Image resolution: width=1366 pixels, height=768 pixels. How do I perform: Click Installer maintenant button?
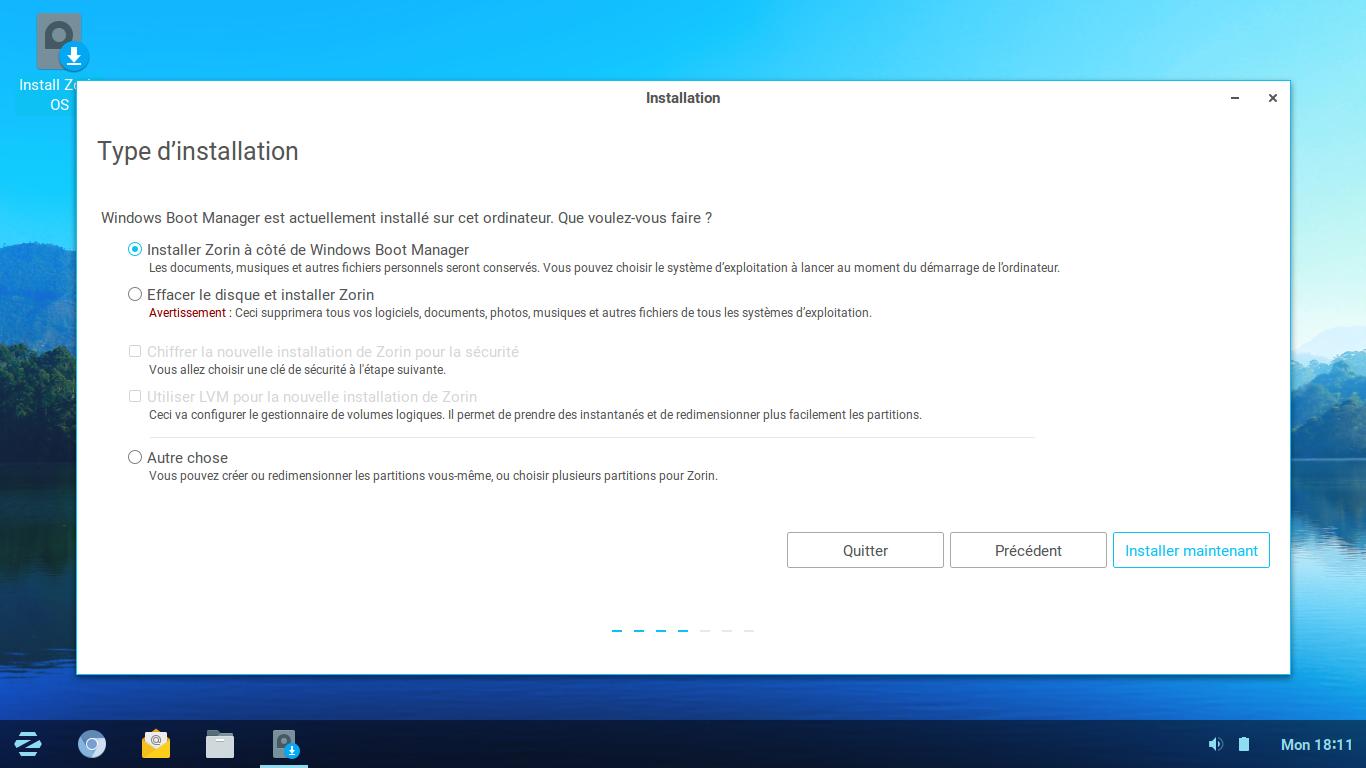click(1191, 550)
